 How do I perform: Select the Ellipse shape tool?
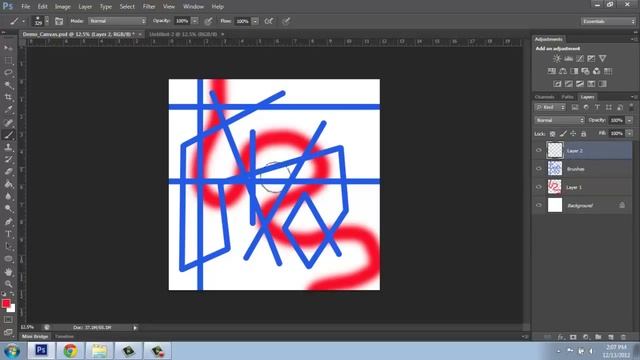[x=8, y=259]
